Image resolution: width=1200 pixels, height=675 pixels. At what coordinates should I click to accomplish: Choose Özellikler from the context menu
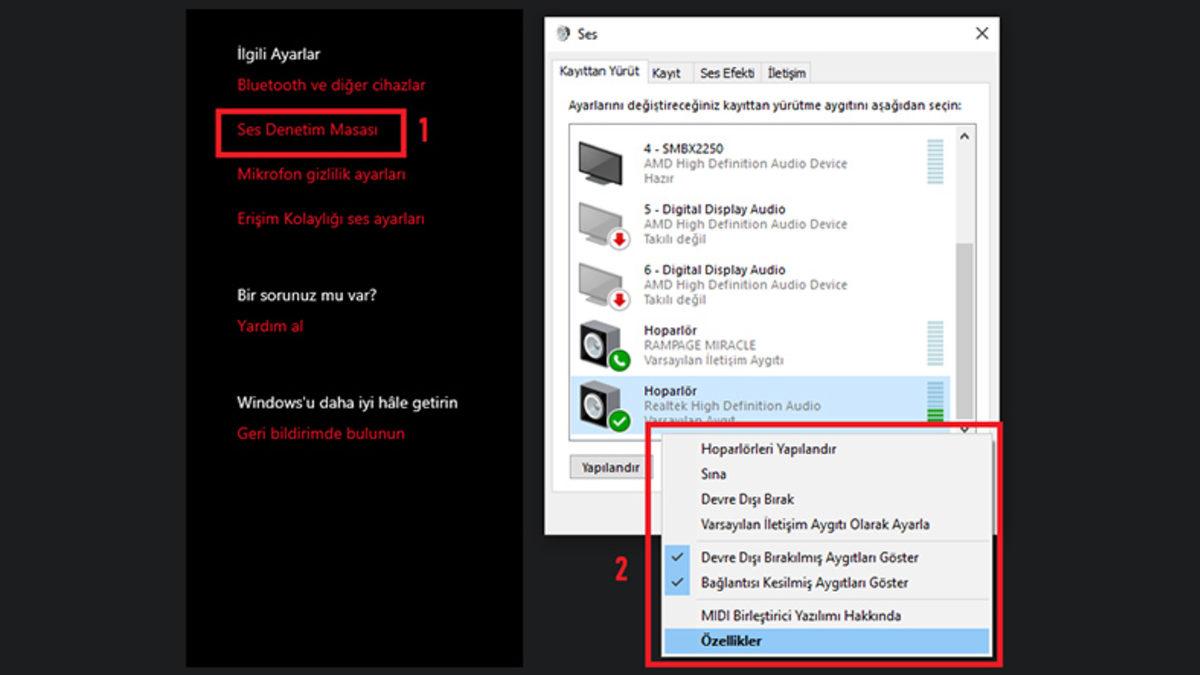click(731, 641)
